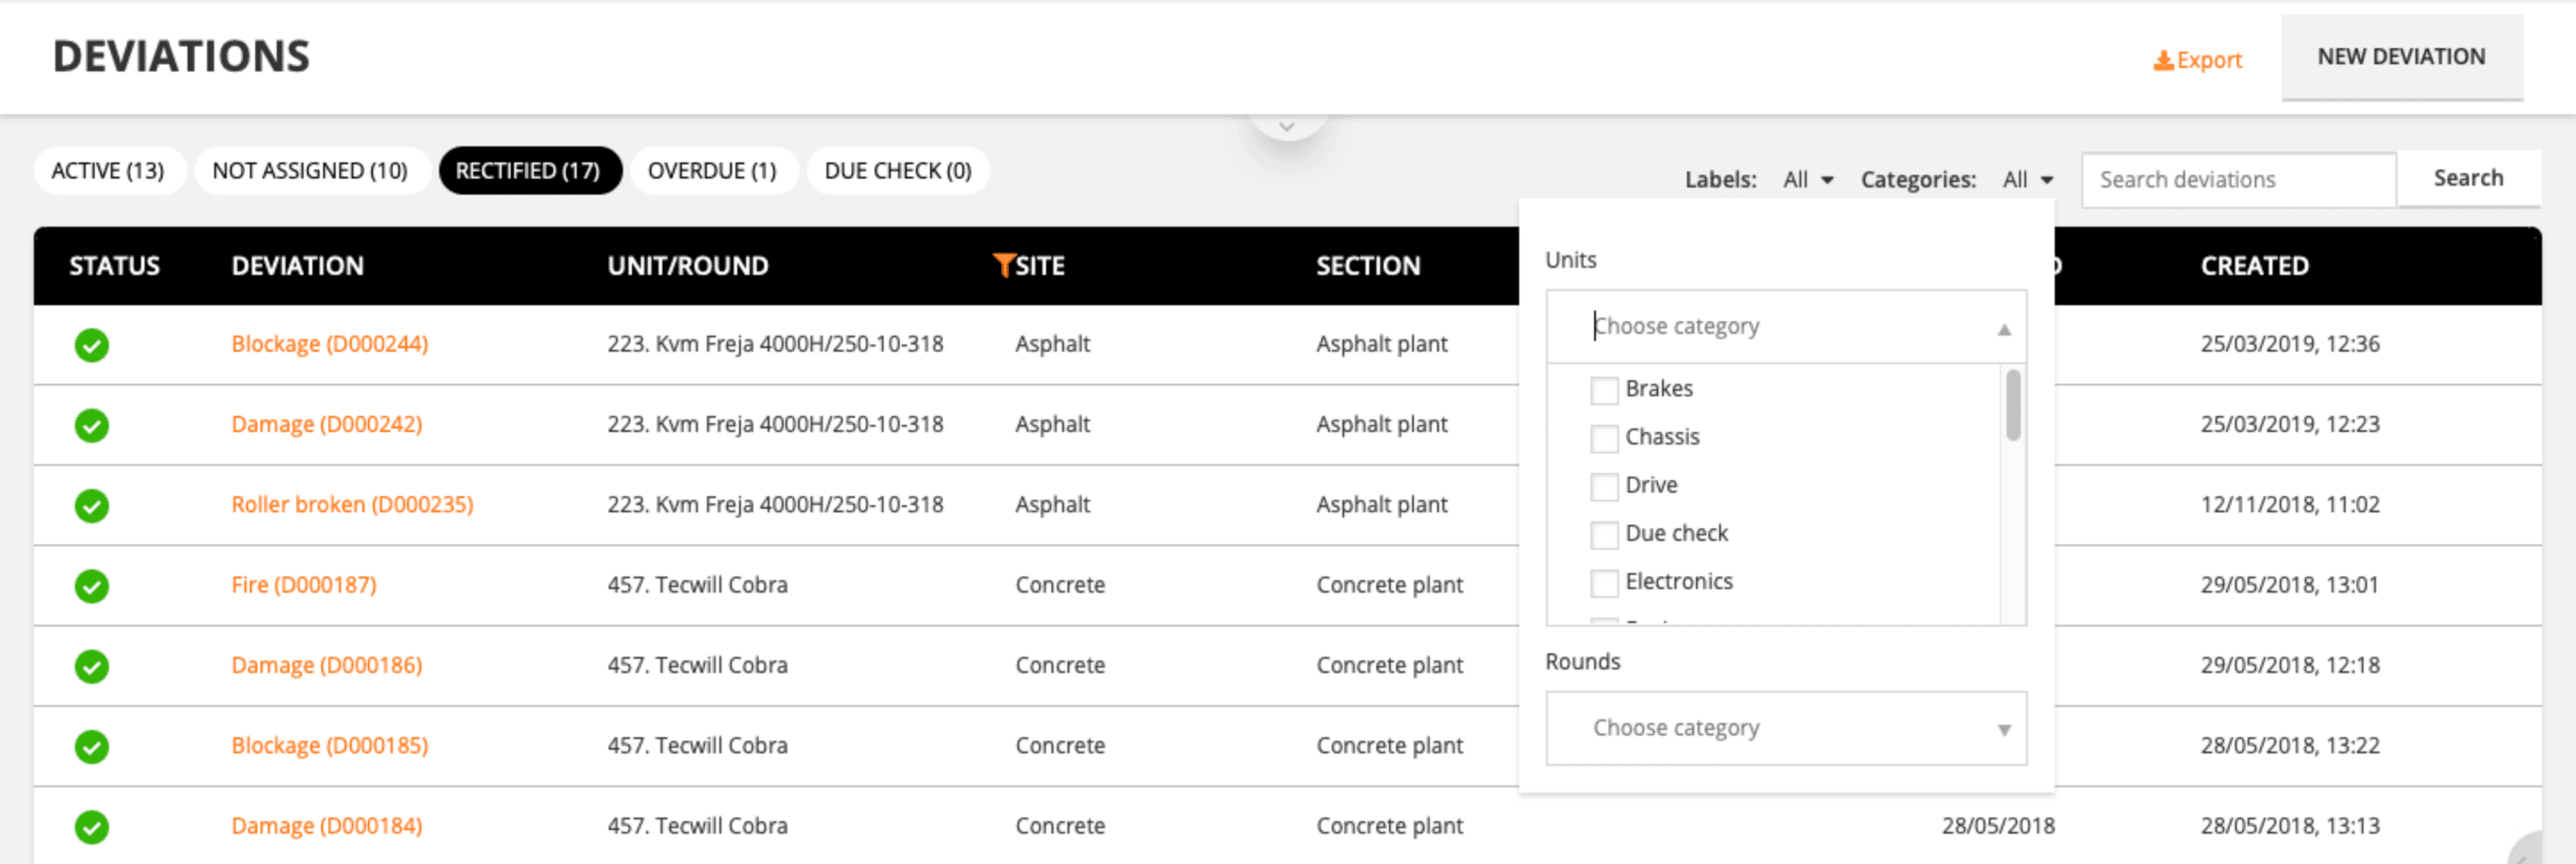Viewport: 2576px width, 864px height.
Task: Tick the Chassis checkbox
Action: tap(1604, 438)
